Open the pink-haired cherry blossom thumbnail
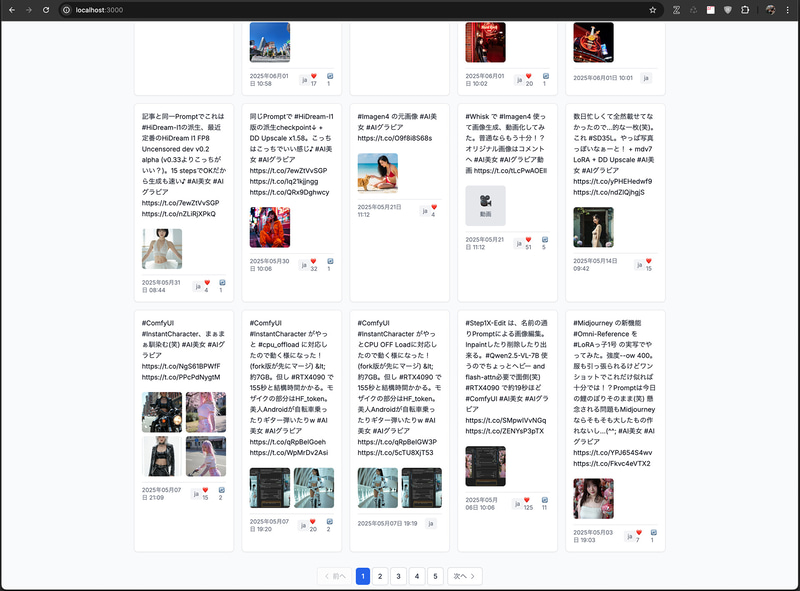The width and height of the screenshot is (800, 591). click(x=206, y=412)
